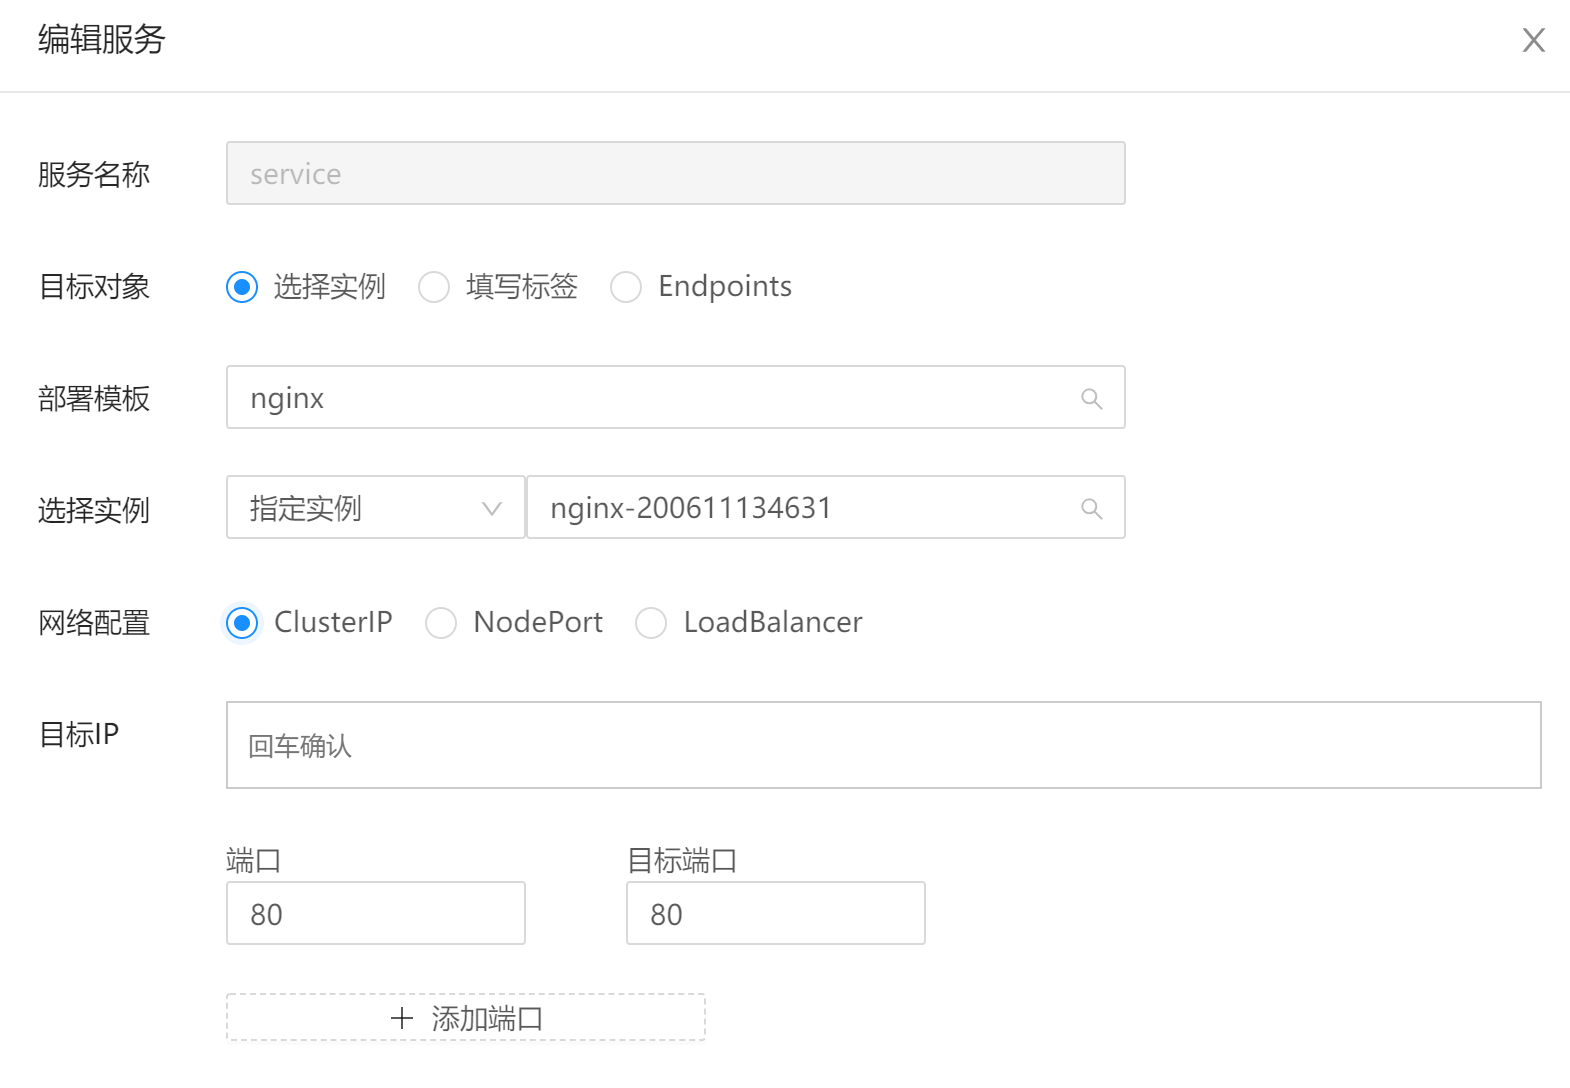Click the search icon in nginx-200611134631 field
Screen dimensions: 1570x1088
tap(1091, 509)
